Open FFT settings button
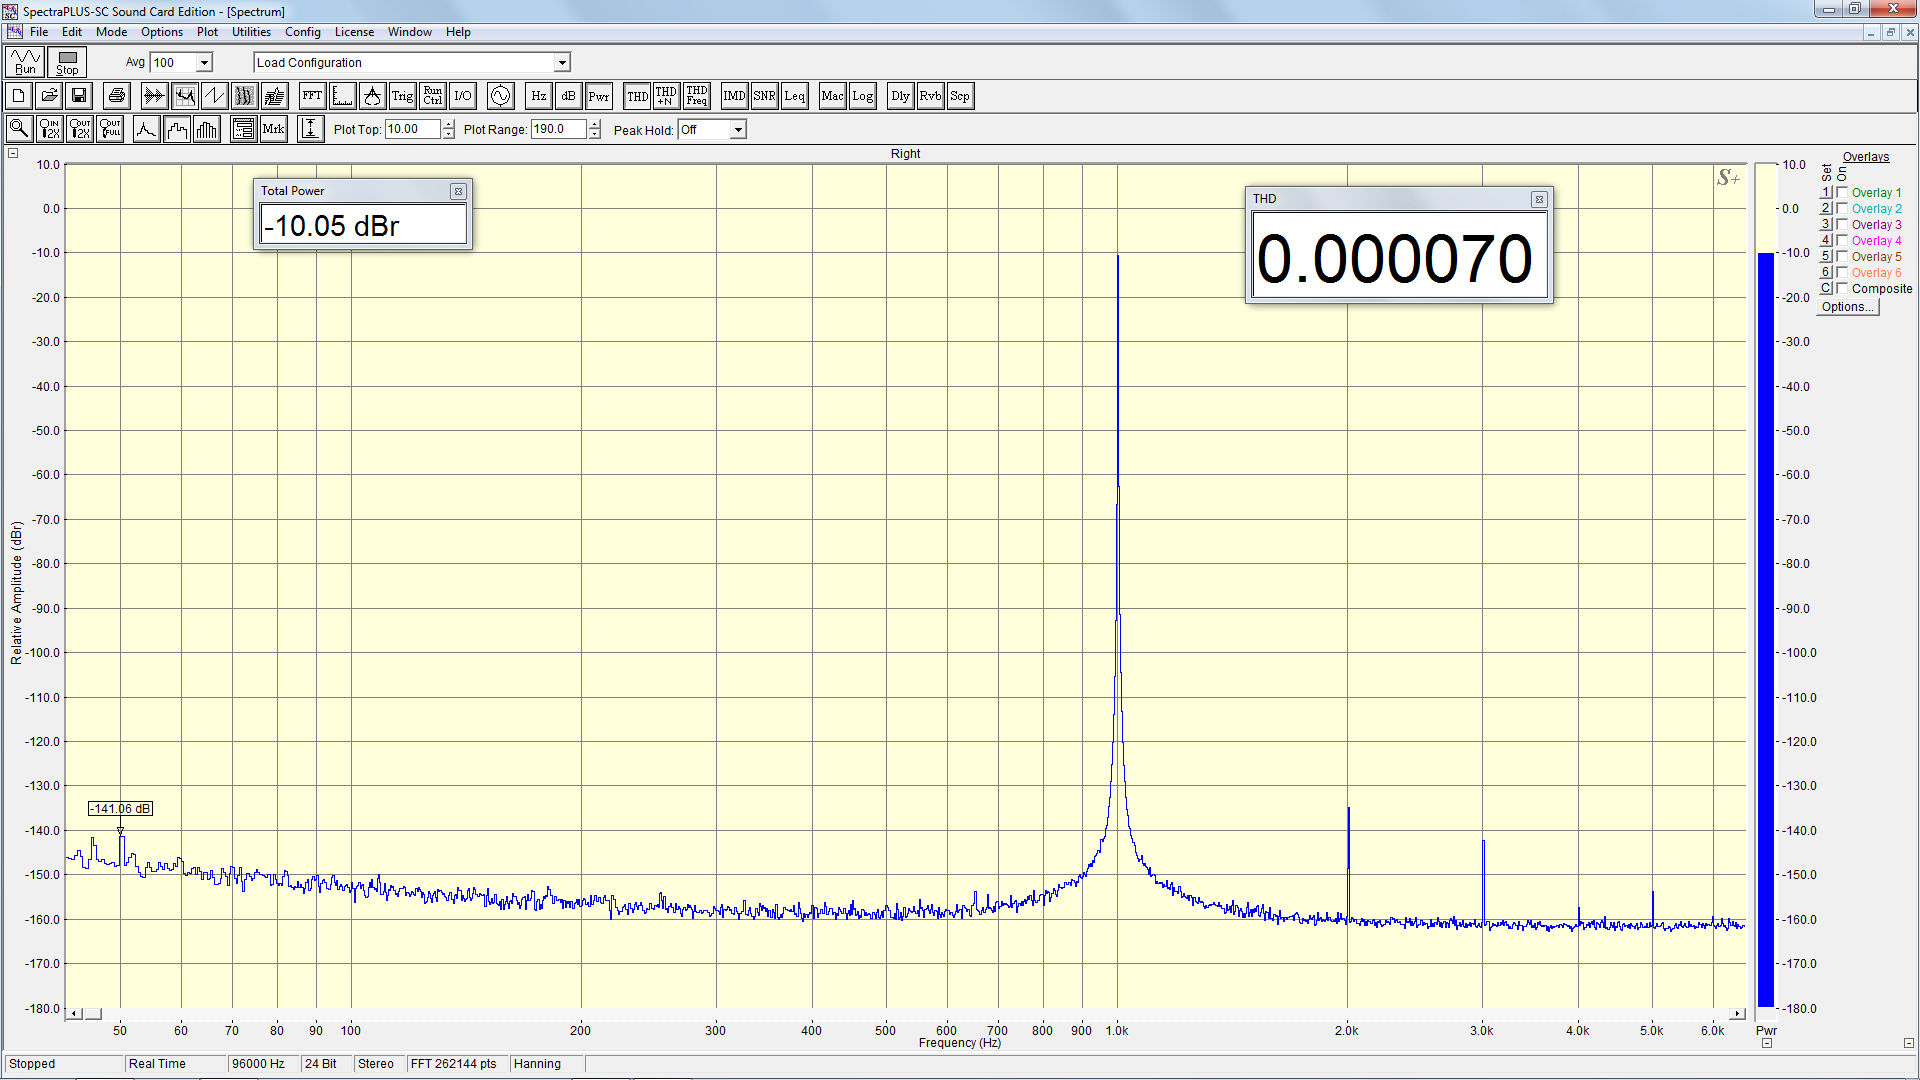Screen dimensions: 1920x1080 point(312,96)
